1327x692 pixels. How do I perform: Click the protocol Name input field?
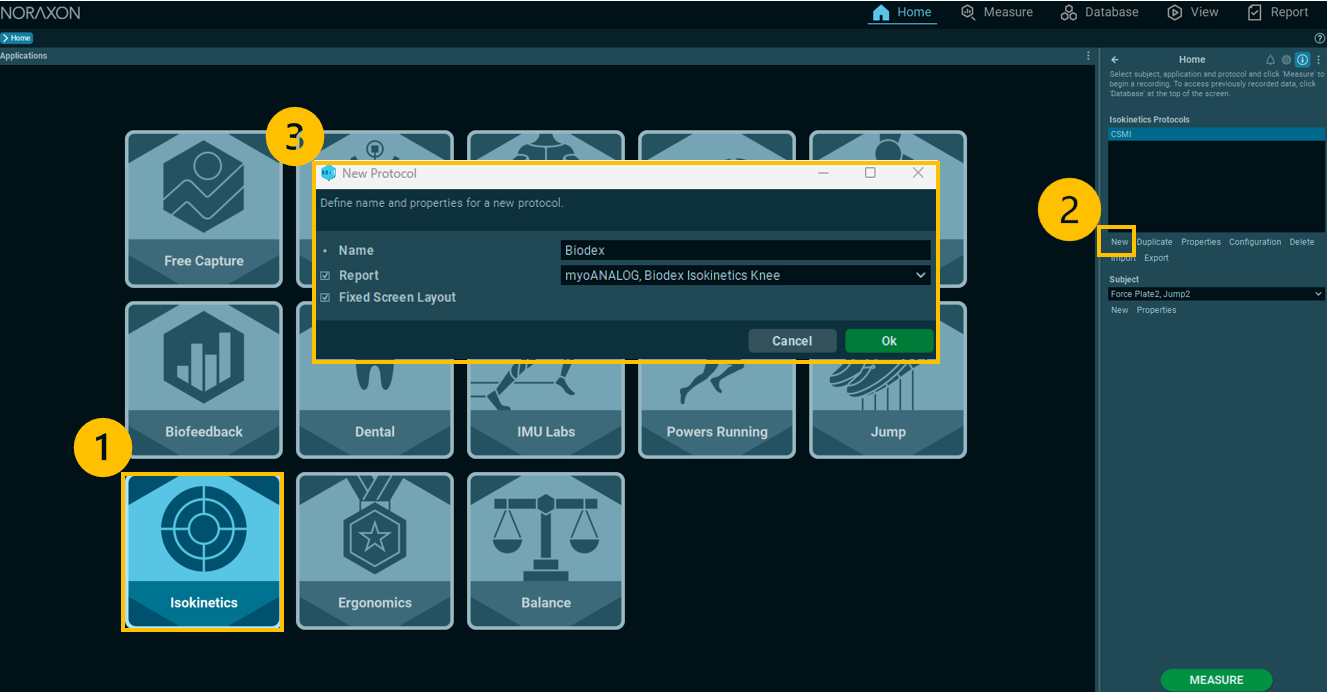click(745, 250)
